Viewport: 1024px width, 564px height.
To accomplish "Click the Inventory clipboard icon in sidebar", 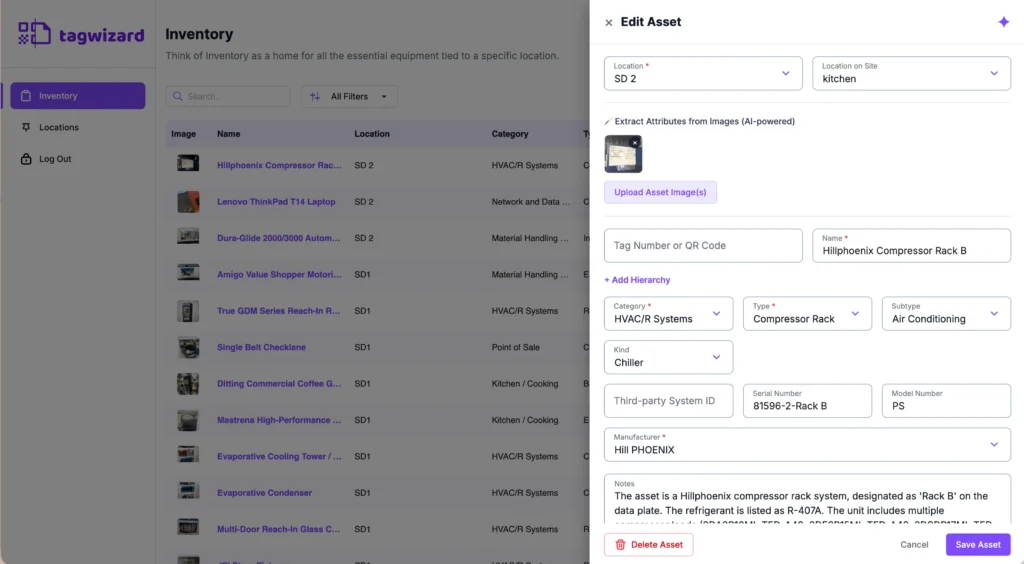I will [26, 96].
